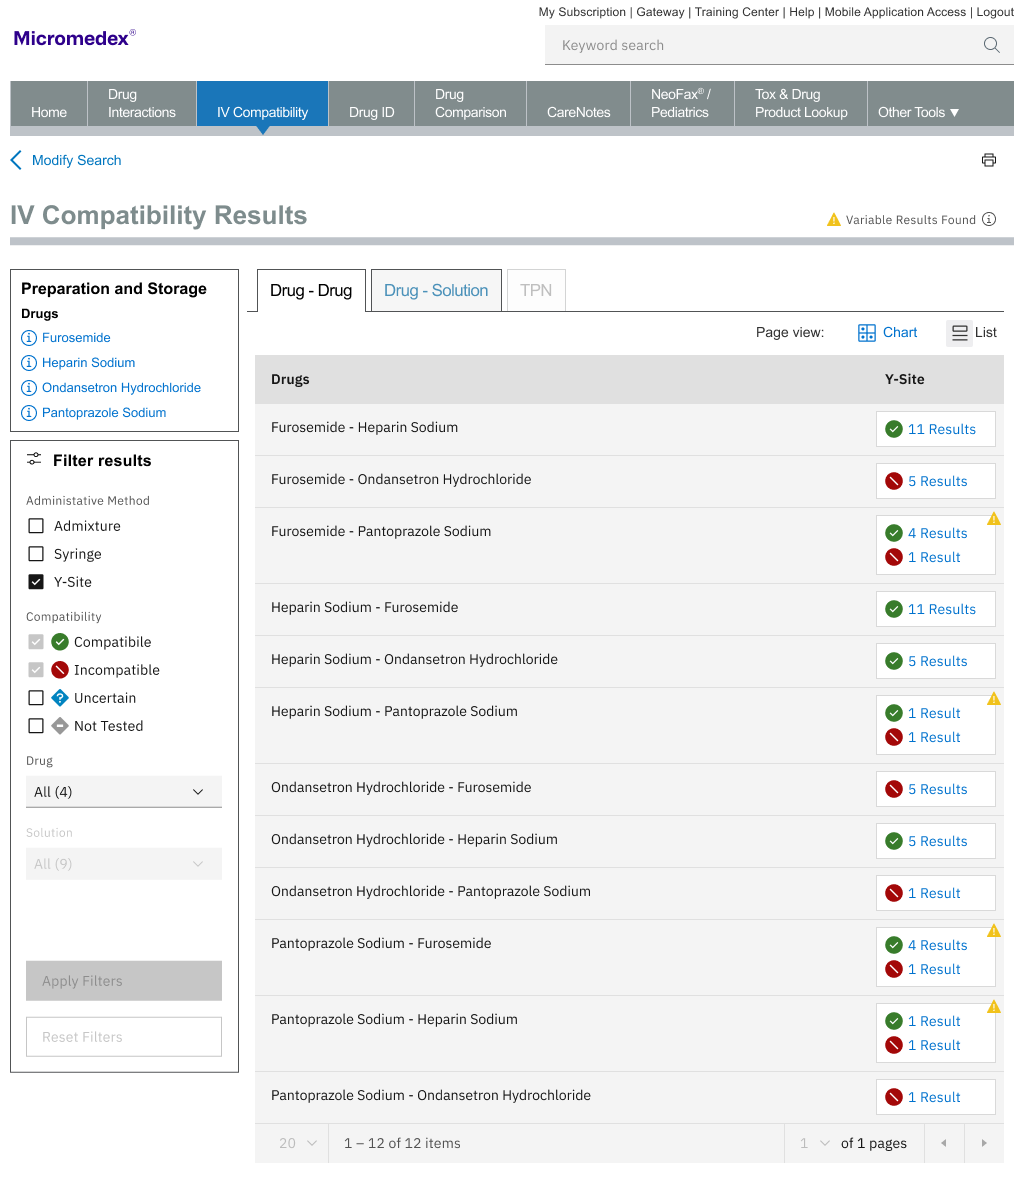Viewport: 1024px width, 1183px height.
Task: Switch to the Drug - Solution tab
Action: (x=436, y=290)
